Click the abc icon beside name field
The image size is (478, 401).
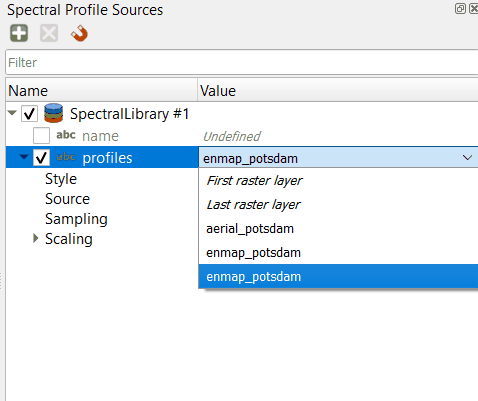66,135
